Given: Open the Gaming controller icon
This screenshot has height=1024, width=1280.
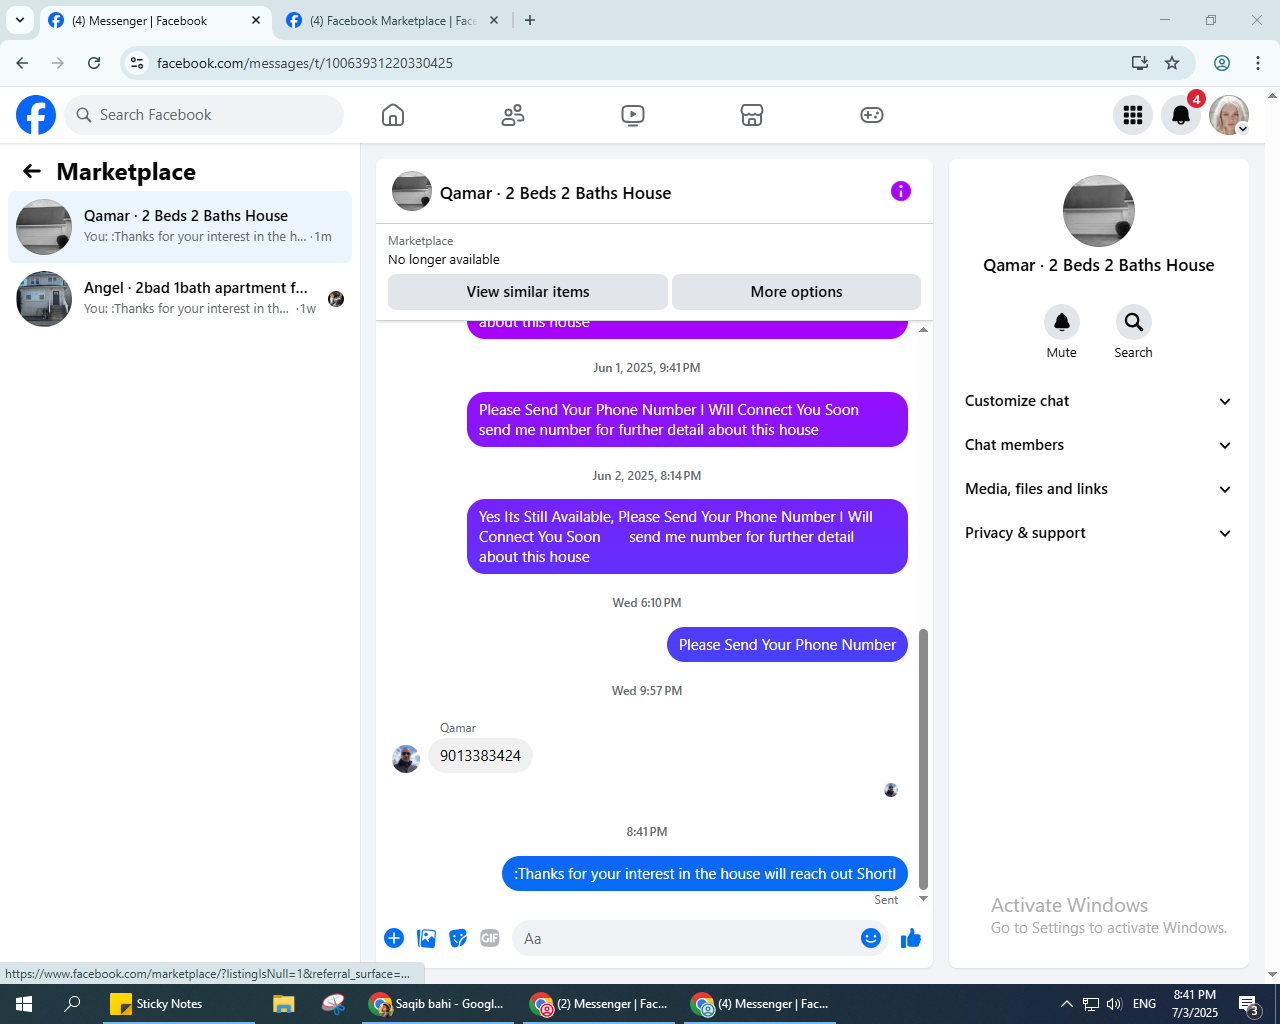Looking at the screenshot, I should coord(872,115).
